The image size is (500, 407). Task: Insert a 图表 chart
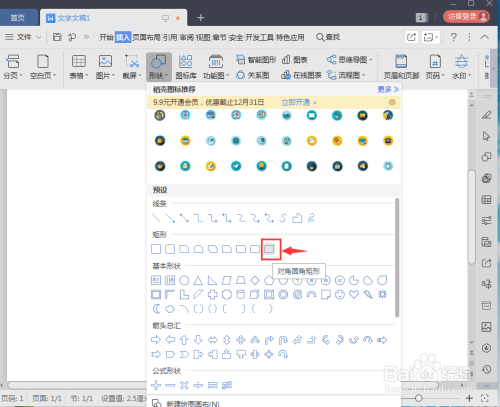(x=295, y=60)
